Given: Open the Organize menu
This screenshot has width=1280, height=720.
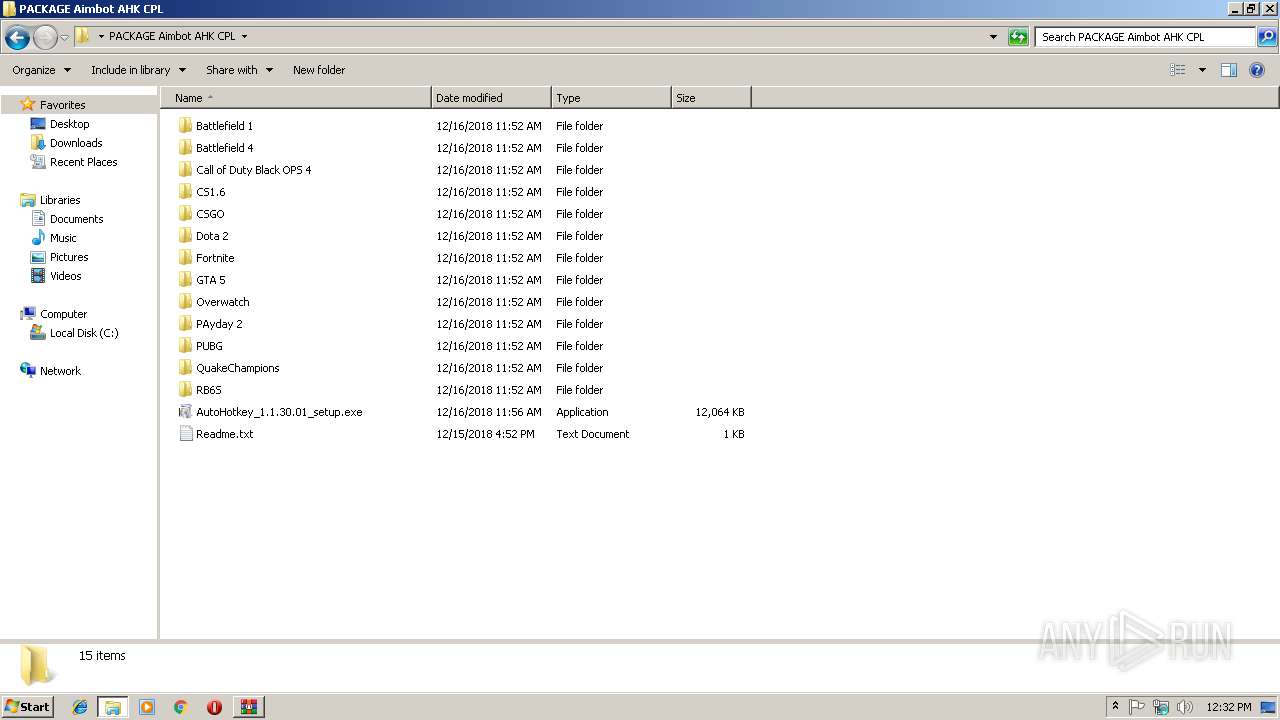Looking at the screenshot, I should 42,70.
